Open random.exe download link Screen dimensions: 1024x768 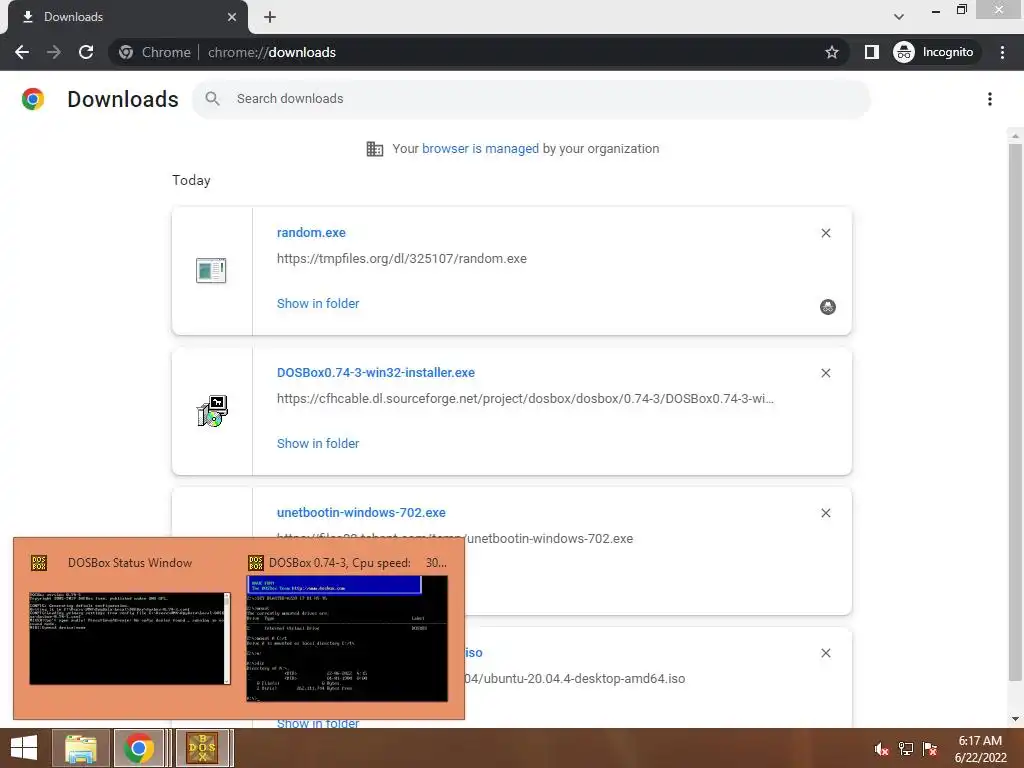(x=311, y=232)
